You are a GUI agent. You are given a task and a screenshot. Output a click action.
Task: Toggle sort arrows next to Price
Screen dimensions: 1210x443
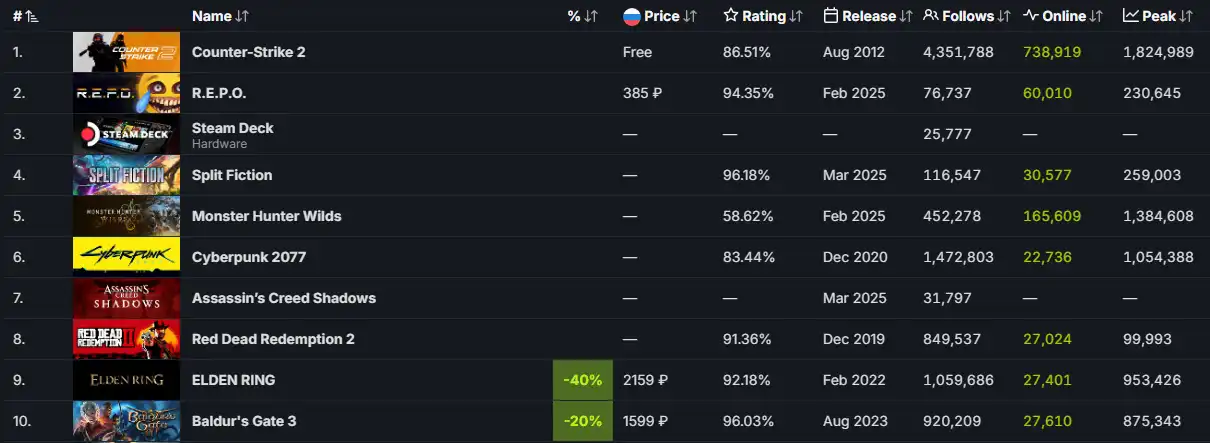click(696, 16)
